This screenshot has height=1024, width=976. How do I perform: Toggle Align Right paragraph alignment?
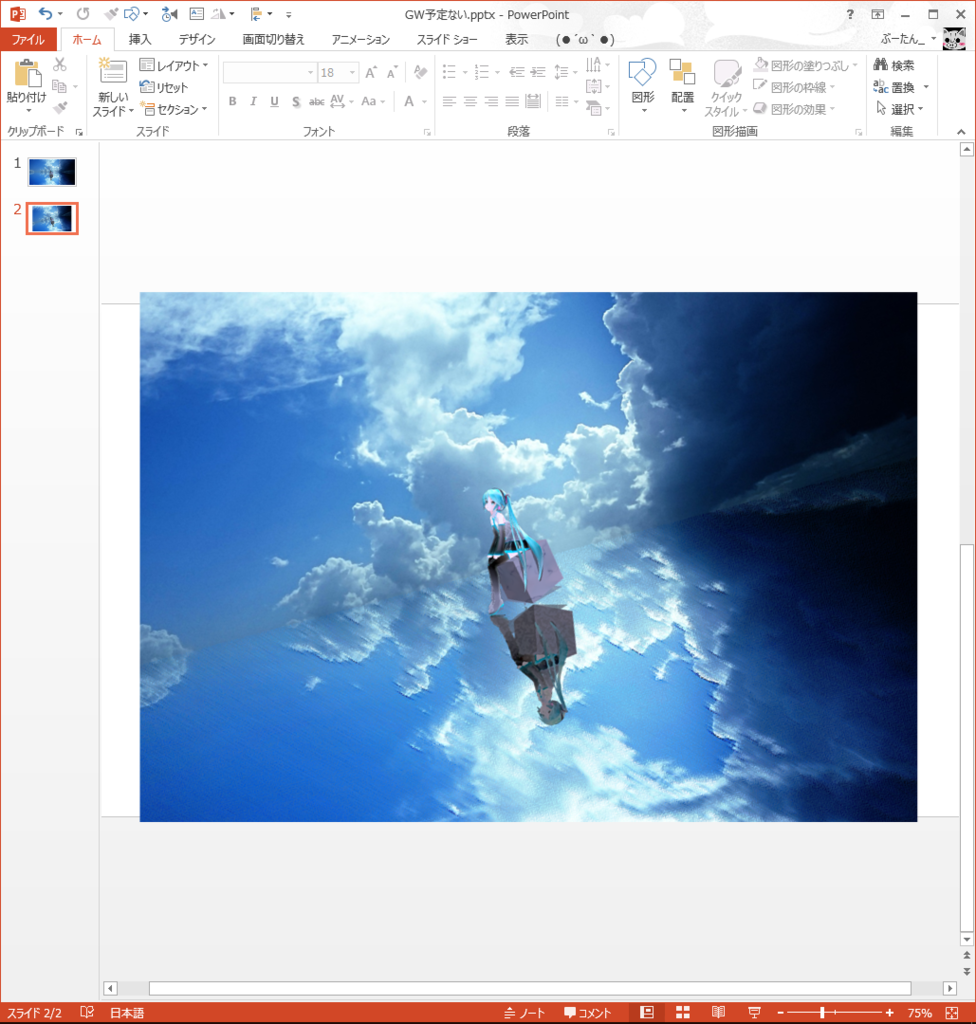click(x=491, y=101)
